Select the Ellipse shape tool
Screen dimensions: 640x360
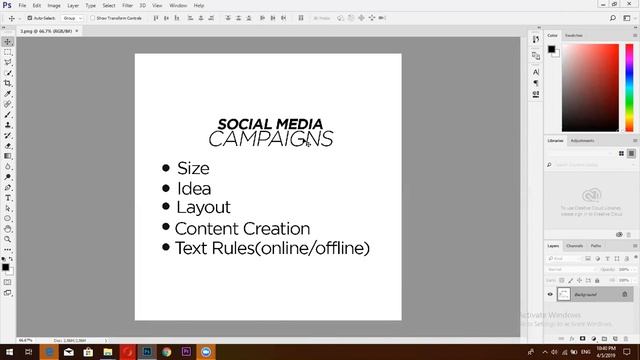[8, 219]
